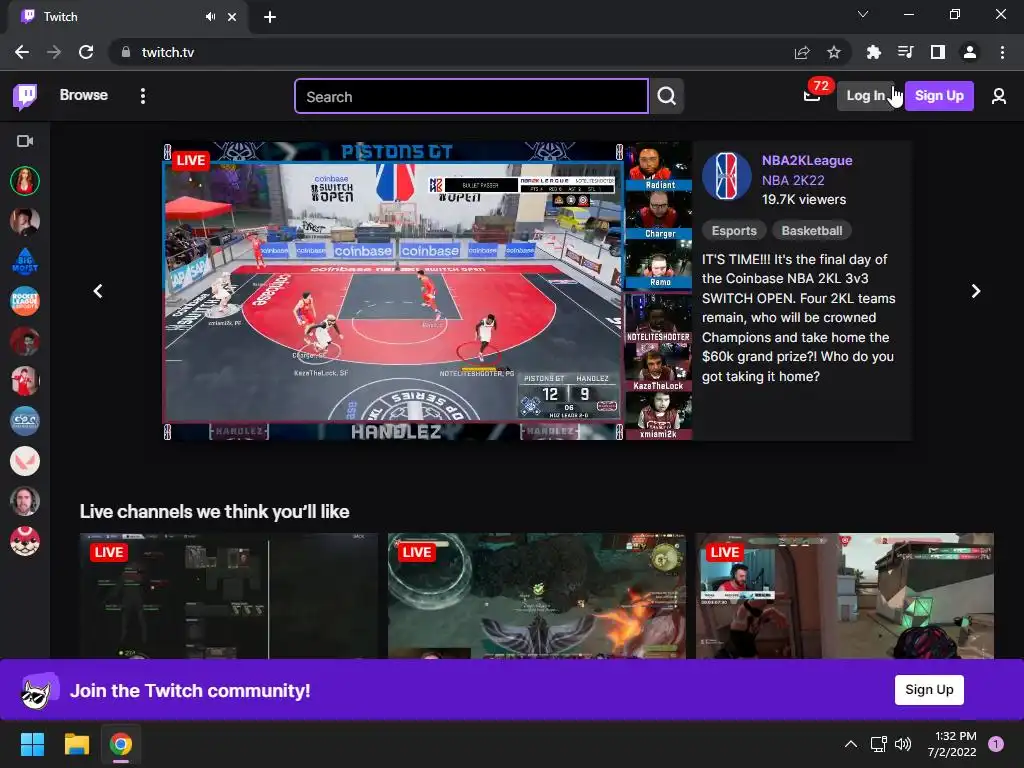
Task: Click the Chrome taskbar icon
Action: [121, 744]
